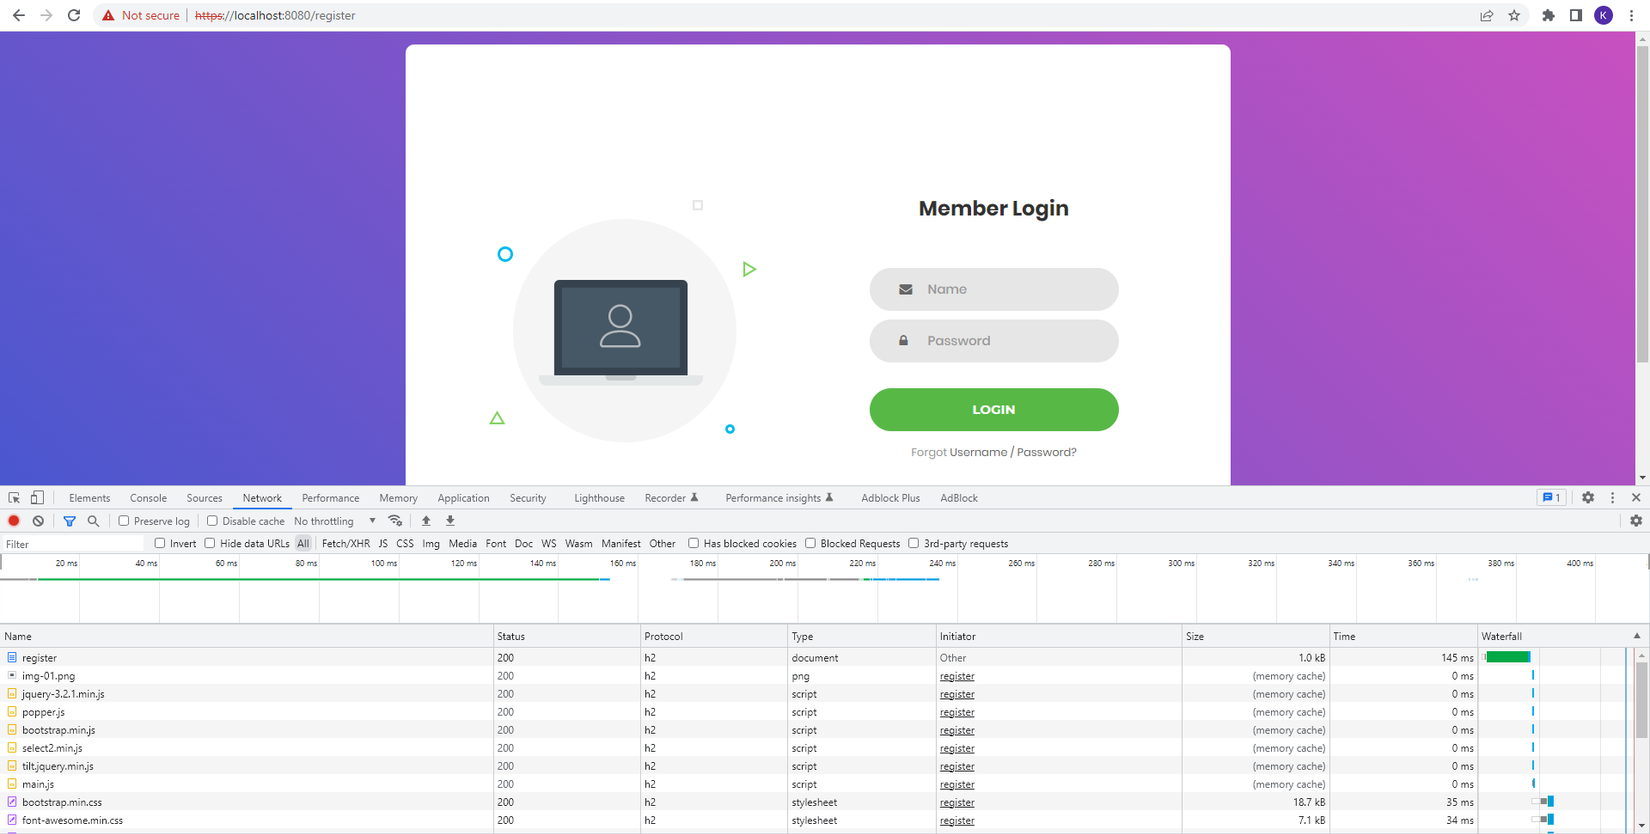This screenshot has height=834, width=1650.
Task: Click the register row's green waterfall bar
Action: coord(1508,657)
